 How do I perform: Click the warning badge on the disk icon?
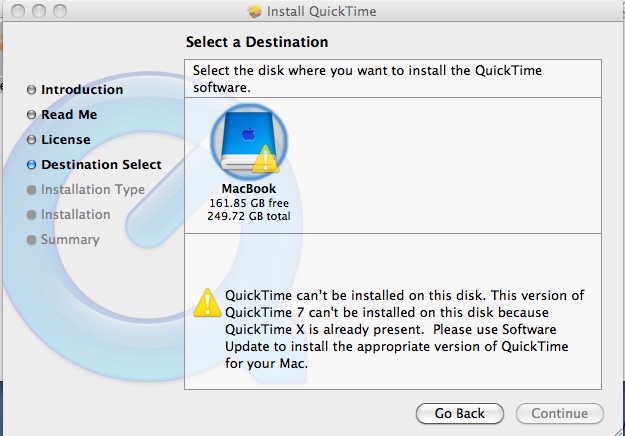coord(265,159)
